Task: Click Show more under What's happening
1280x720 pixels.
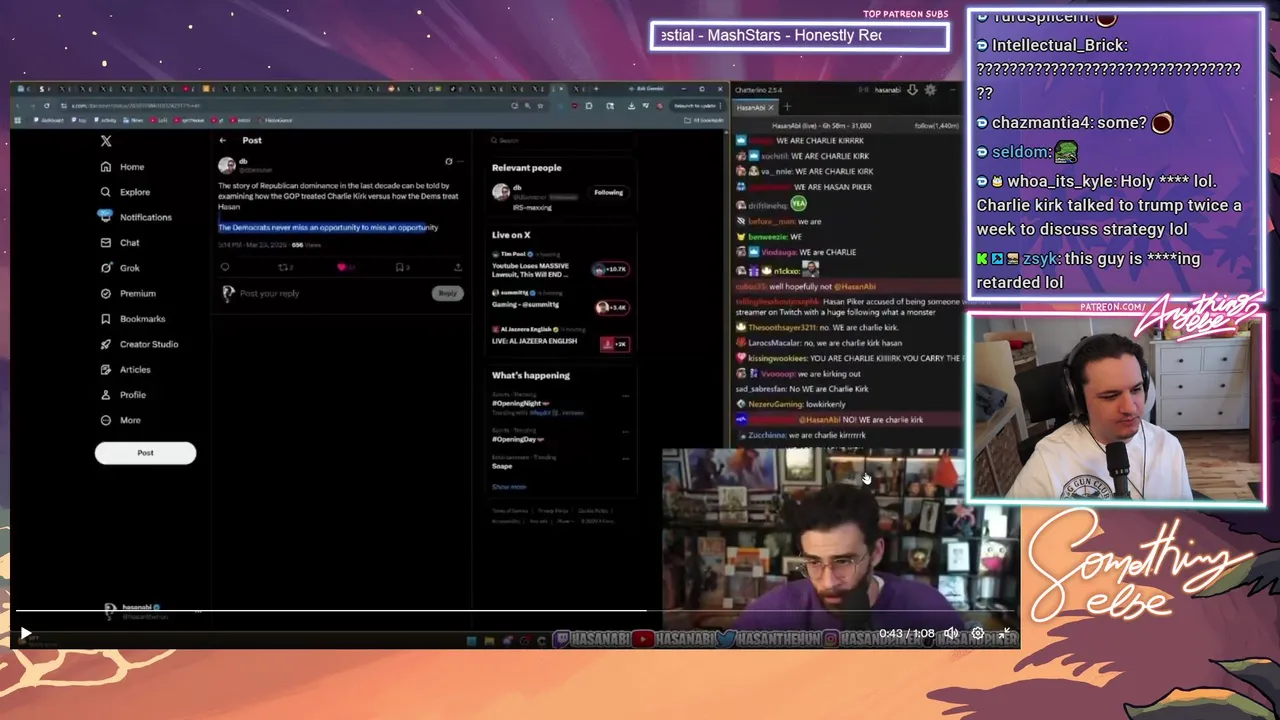Action: (x=509, y=487)
